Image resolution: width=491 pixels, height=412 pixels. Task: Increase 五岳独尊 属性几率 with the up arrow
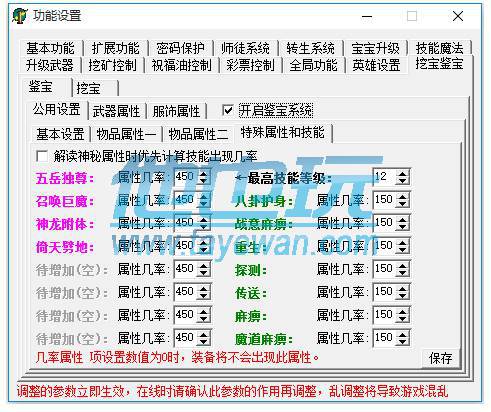[x=203, y=173]
